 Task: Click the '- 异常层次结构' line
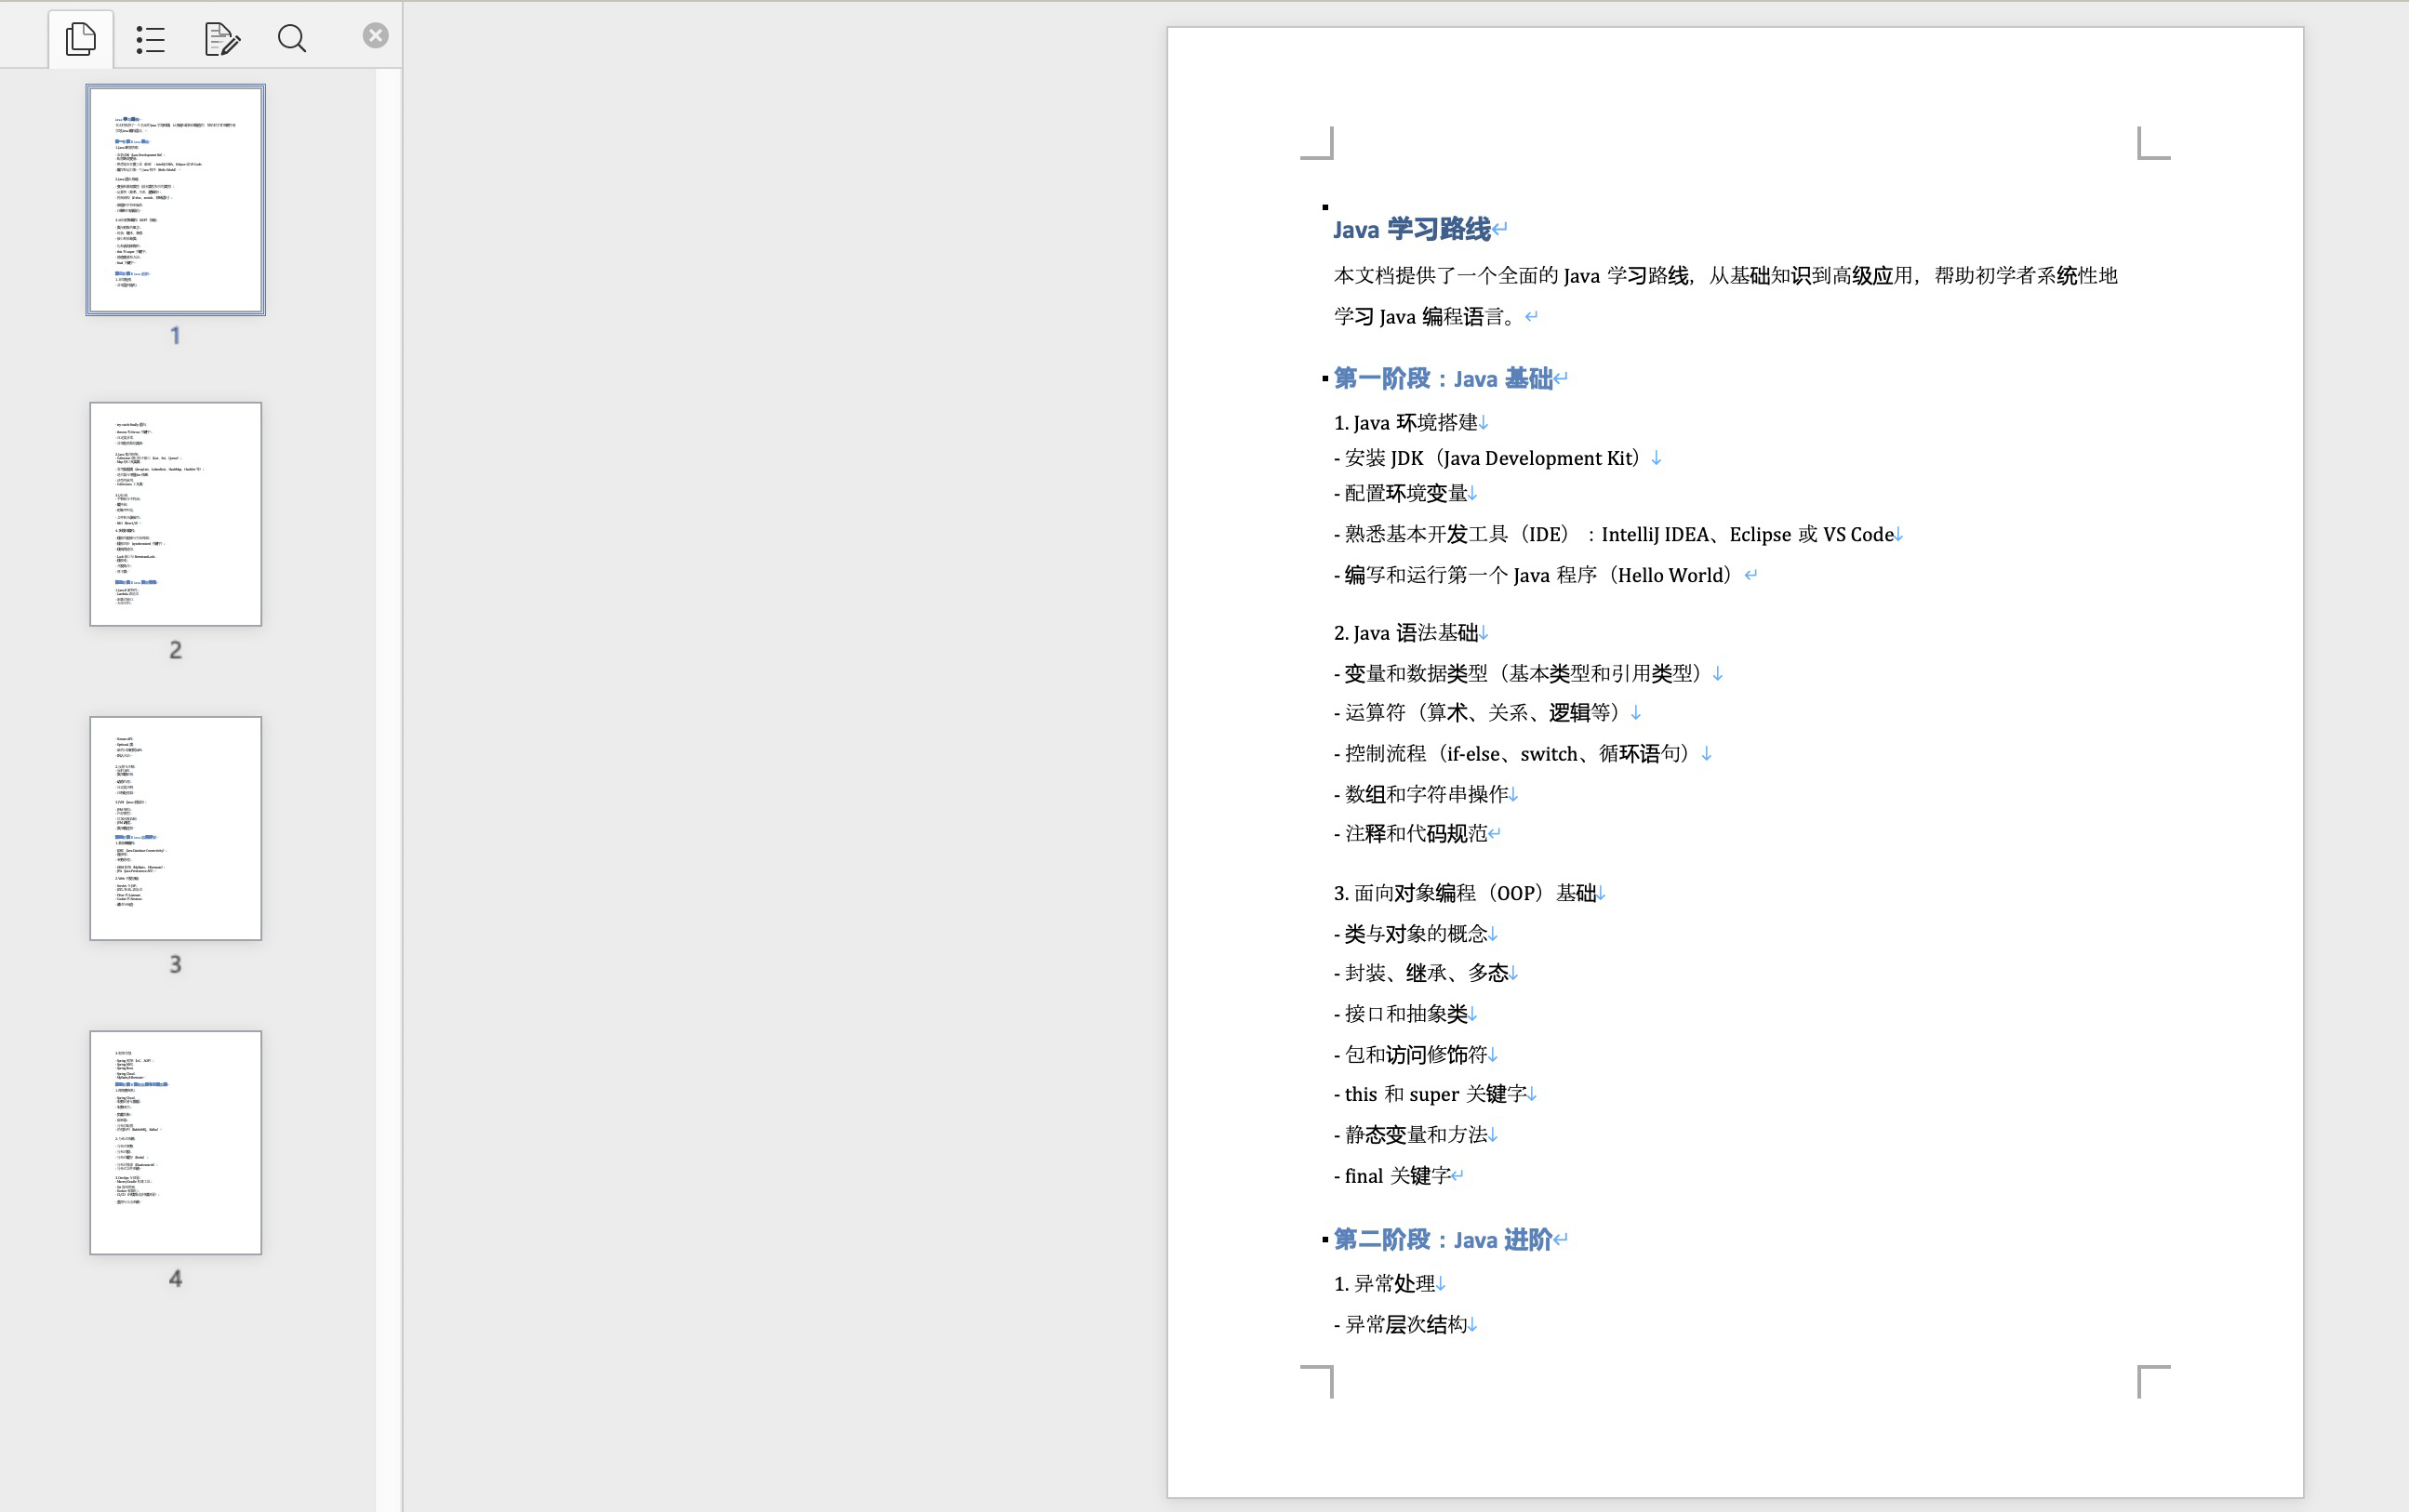[1400, 1325]
